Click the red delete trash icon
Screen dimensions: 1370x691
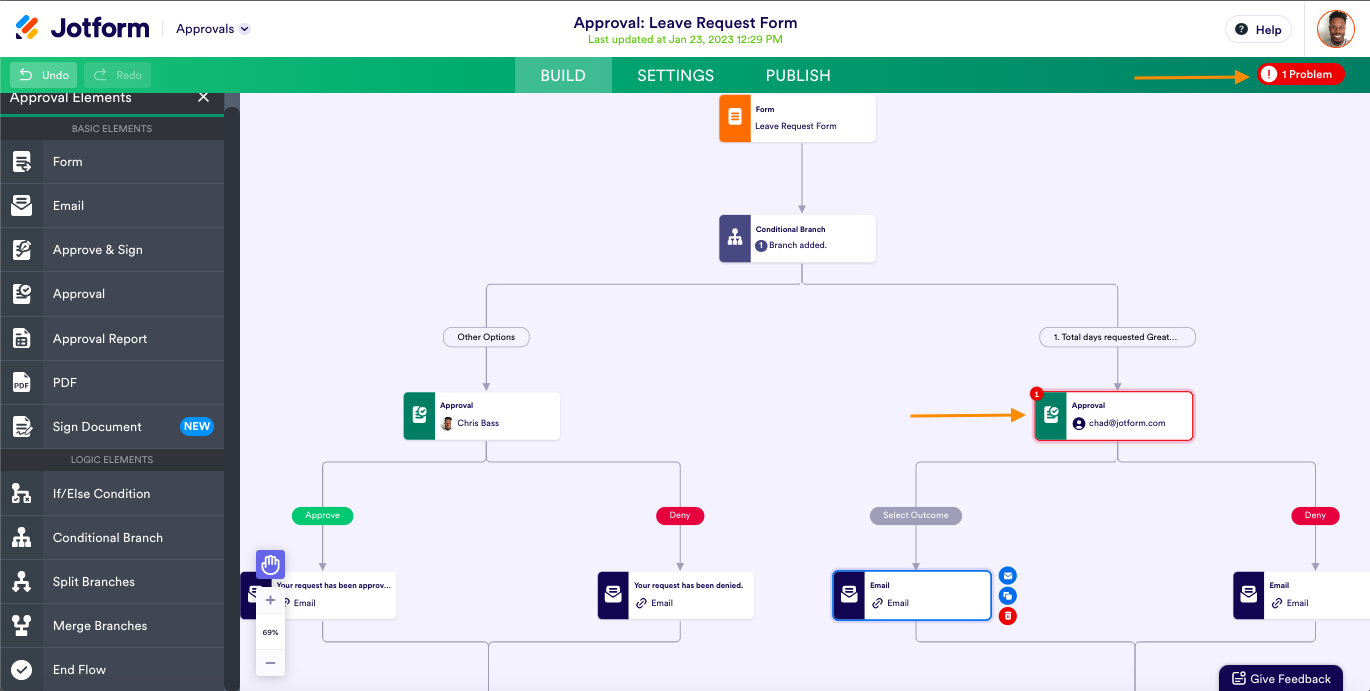[x=1008, y=616]
